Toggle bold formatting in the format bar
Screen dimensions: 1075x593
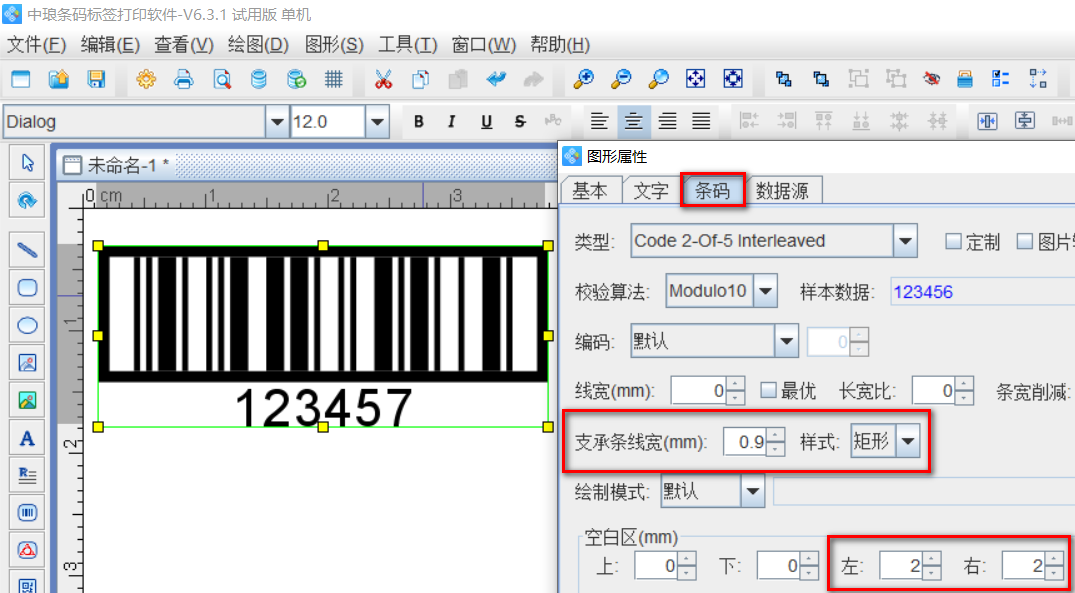[x=419, y=121]
